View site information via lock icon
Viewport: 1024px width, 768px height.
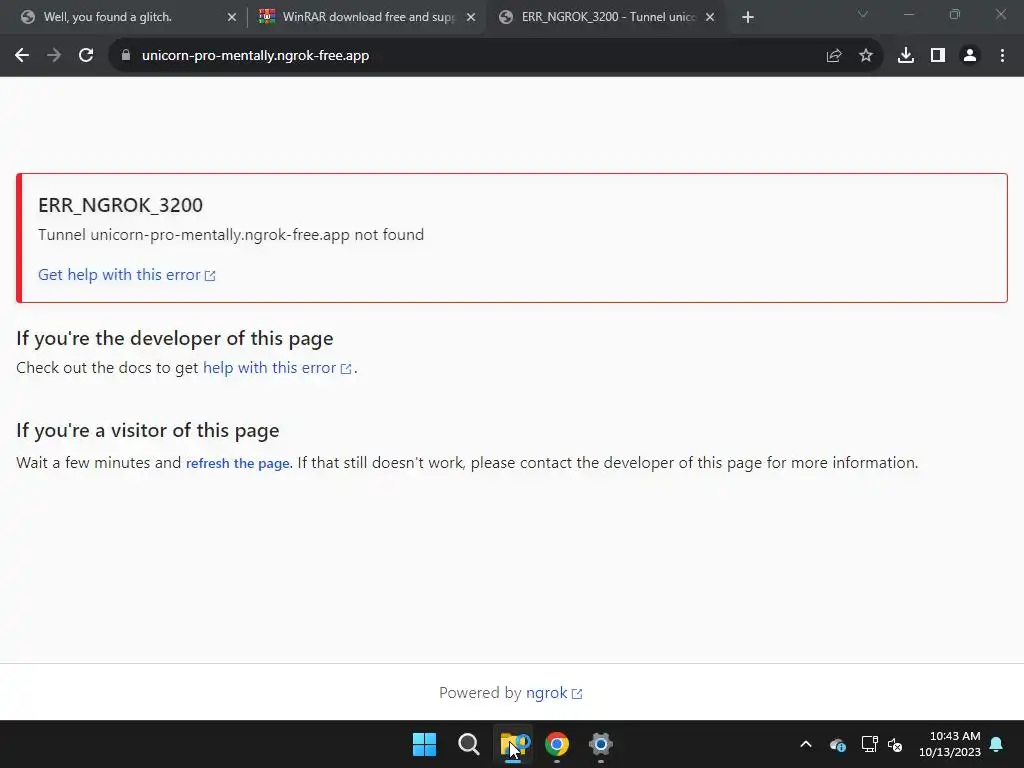point(126,56)
